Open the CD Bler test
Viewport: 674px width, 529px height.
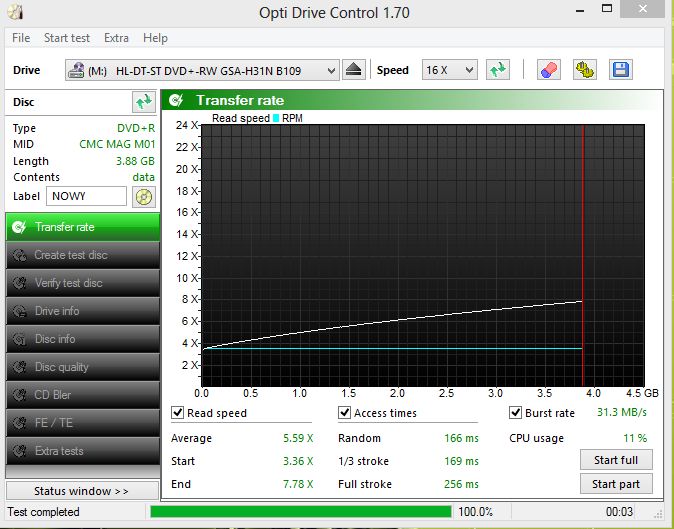pyautogui.click(x=83, y=395)
